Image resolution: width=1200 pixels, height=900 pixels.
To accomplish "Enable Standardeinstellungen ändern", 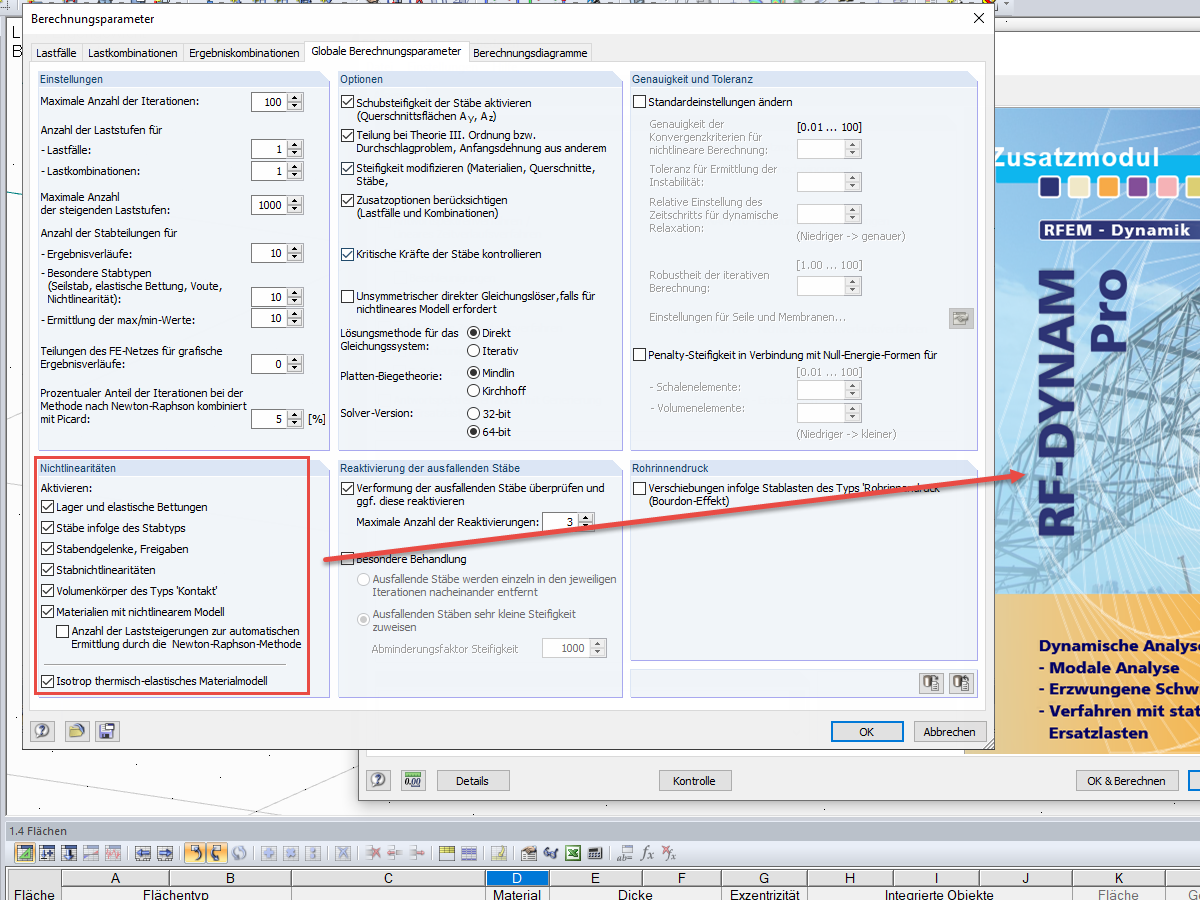I will [x=638, y=100].
